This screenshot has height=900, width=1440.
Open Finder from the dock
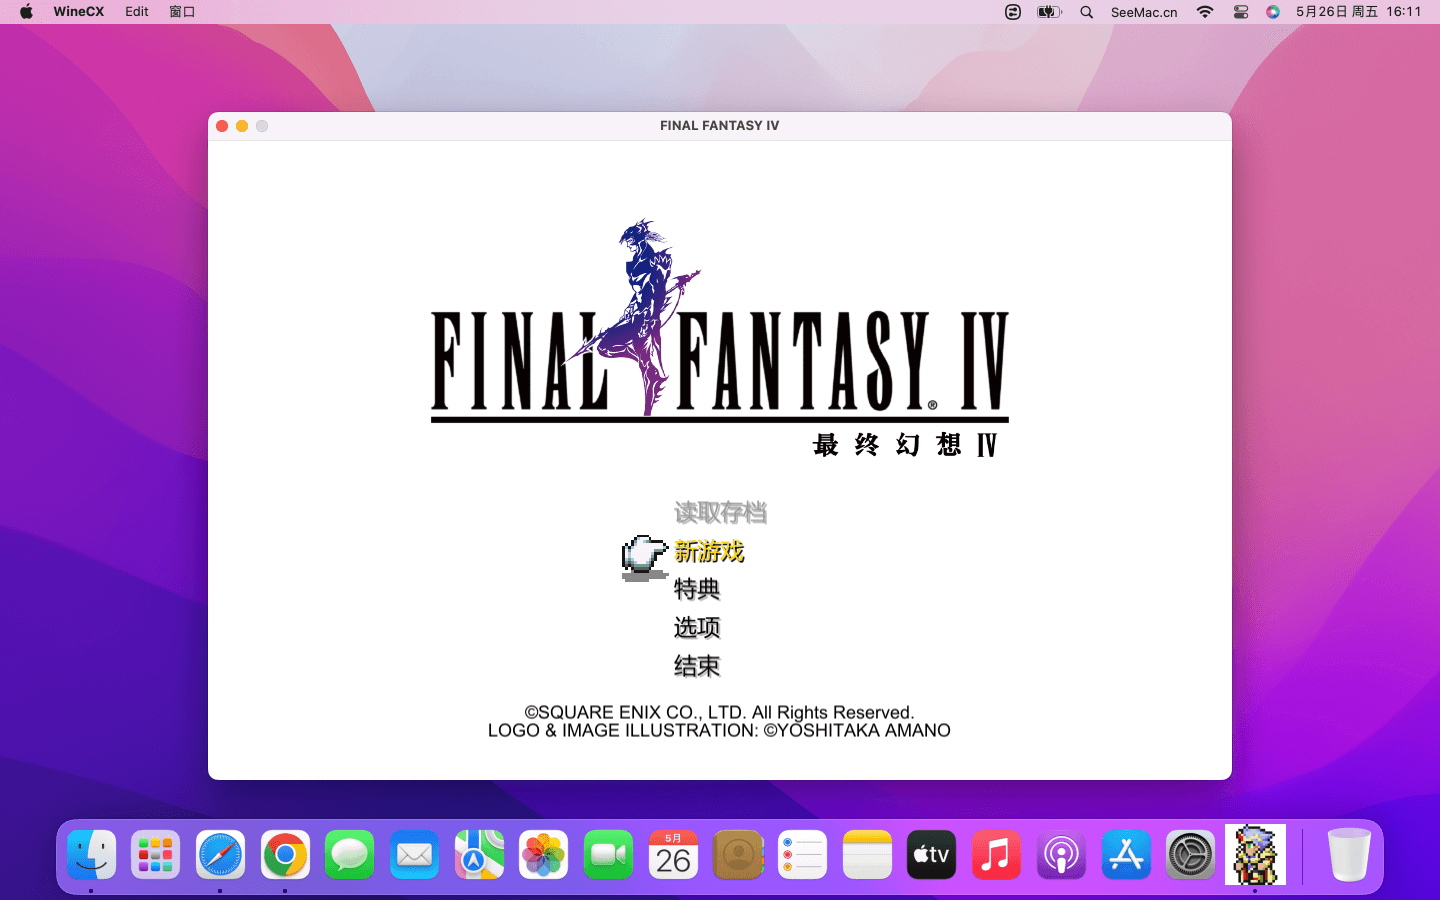[x=91, y=855]
